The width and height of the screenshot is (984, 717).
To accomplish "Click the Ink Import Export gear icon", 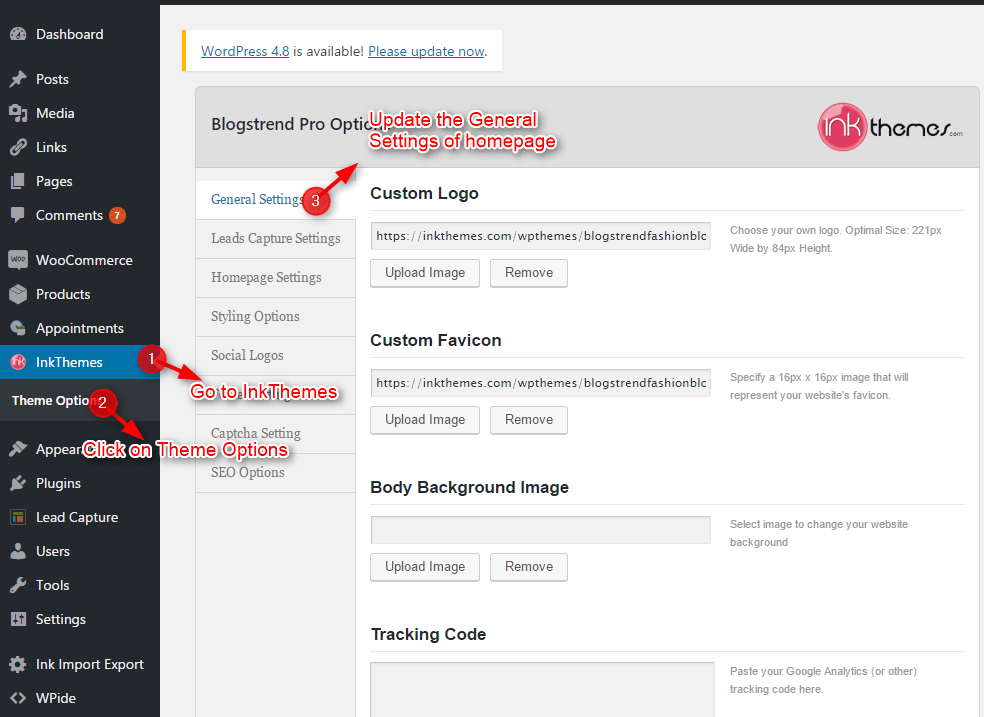I will tap(18, 664).
